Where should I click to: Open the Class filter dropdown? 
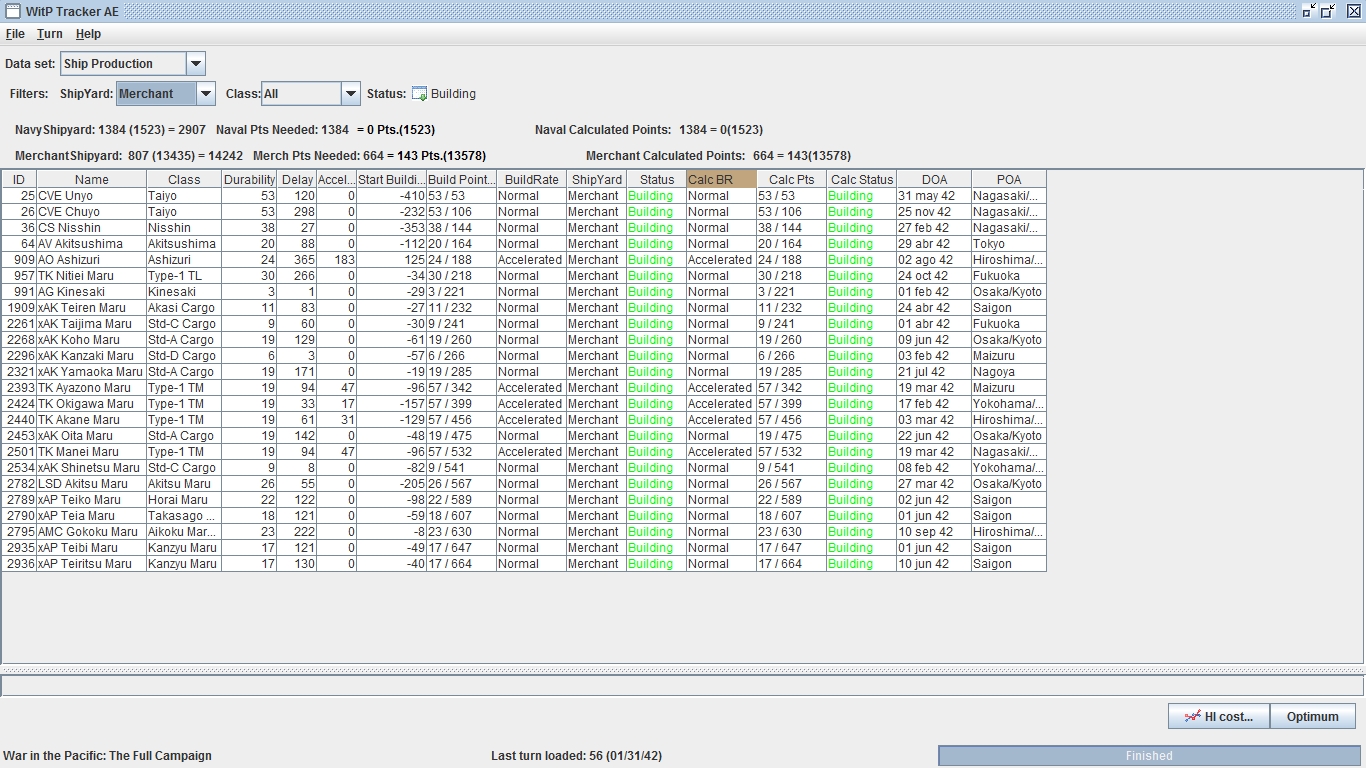[x=350, y=94]
